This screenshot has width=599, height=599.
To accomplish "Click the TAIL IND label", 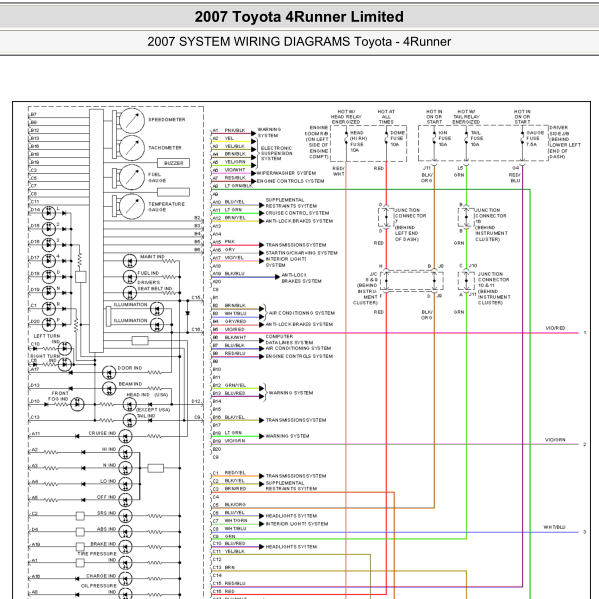I will (x=146, y=416).
